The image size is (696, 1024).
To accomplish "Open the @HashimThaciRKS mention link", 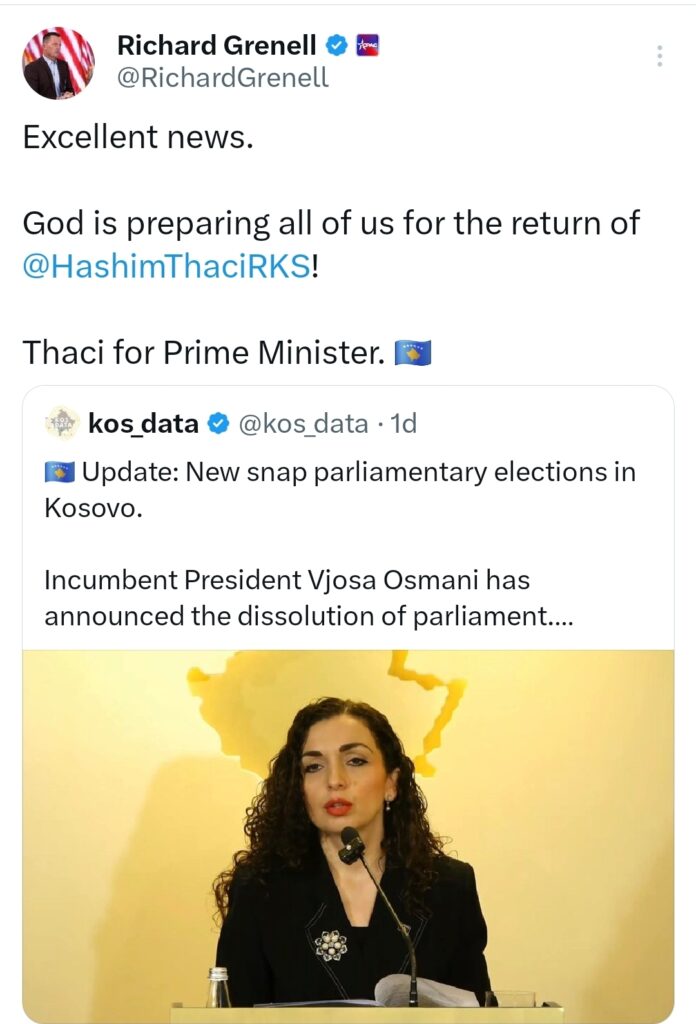I will 166,270.
